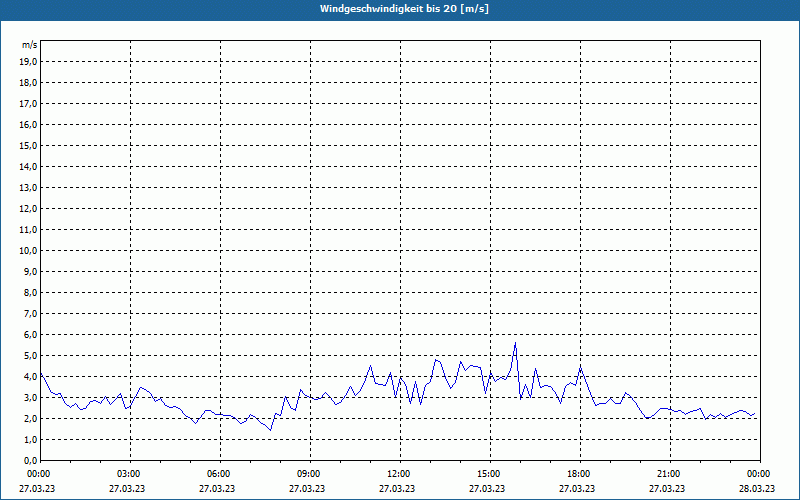Click the 13,0 y-axis label
This screenshot has width=800, height=500.
(28, 188)
